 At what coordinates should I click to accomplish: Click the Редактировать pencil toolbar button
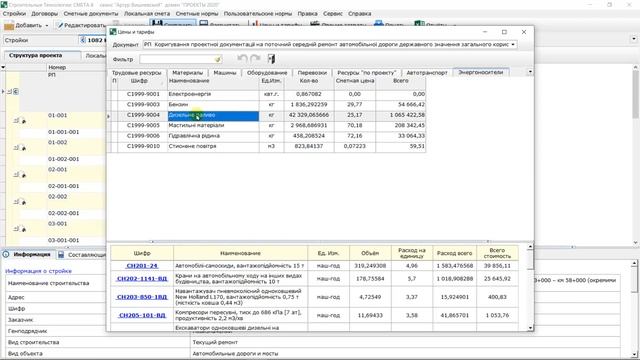tap(80, 25)
